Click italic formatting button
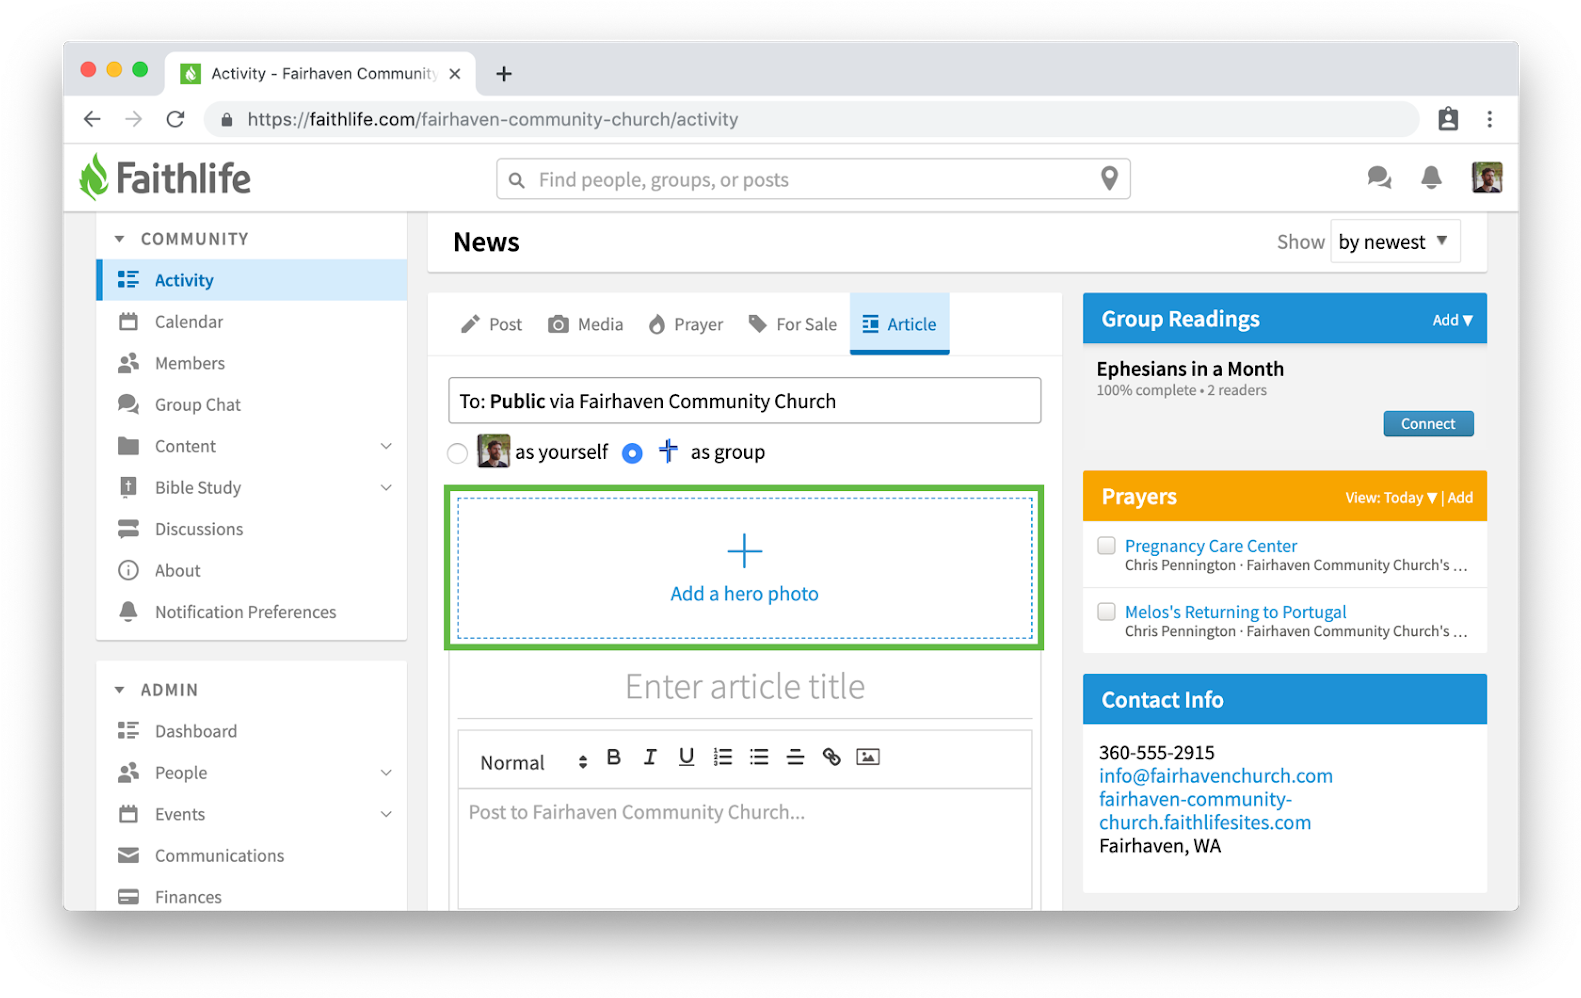This screenshot has height=998, width=1581. [650, 757]
